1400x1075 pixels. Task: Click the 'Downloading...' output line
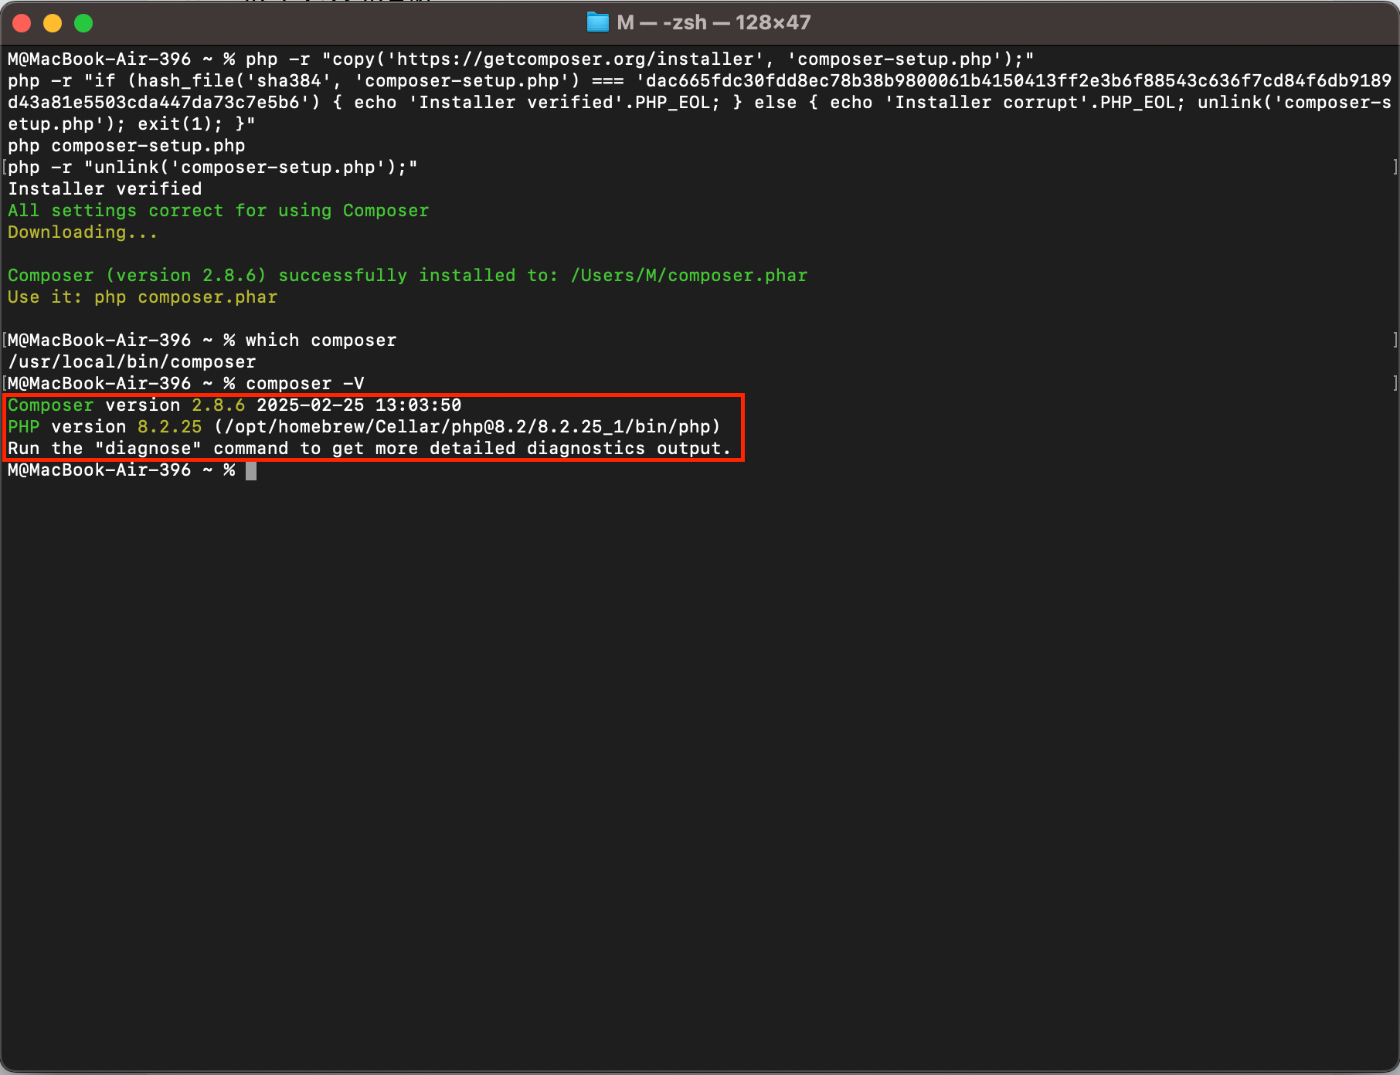pyautogui.click(x=82, y=232)
